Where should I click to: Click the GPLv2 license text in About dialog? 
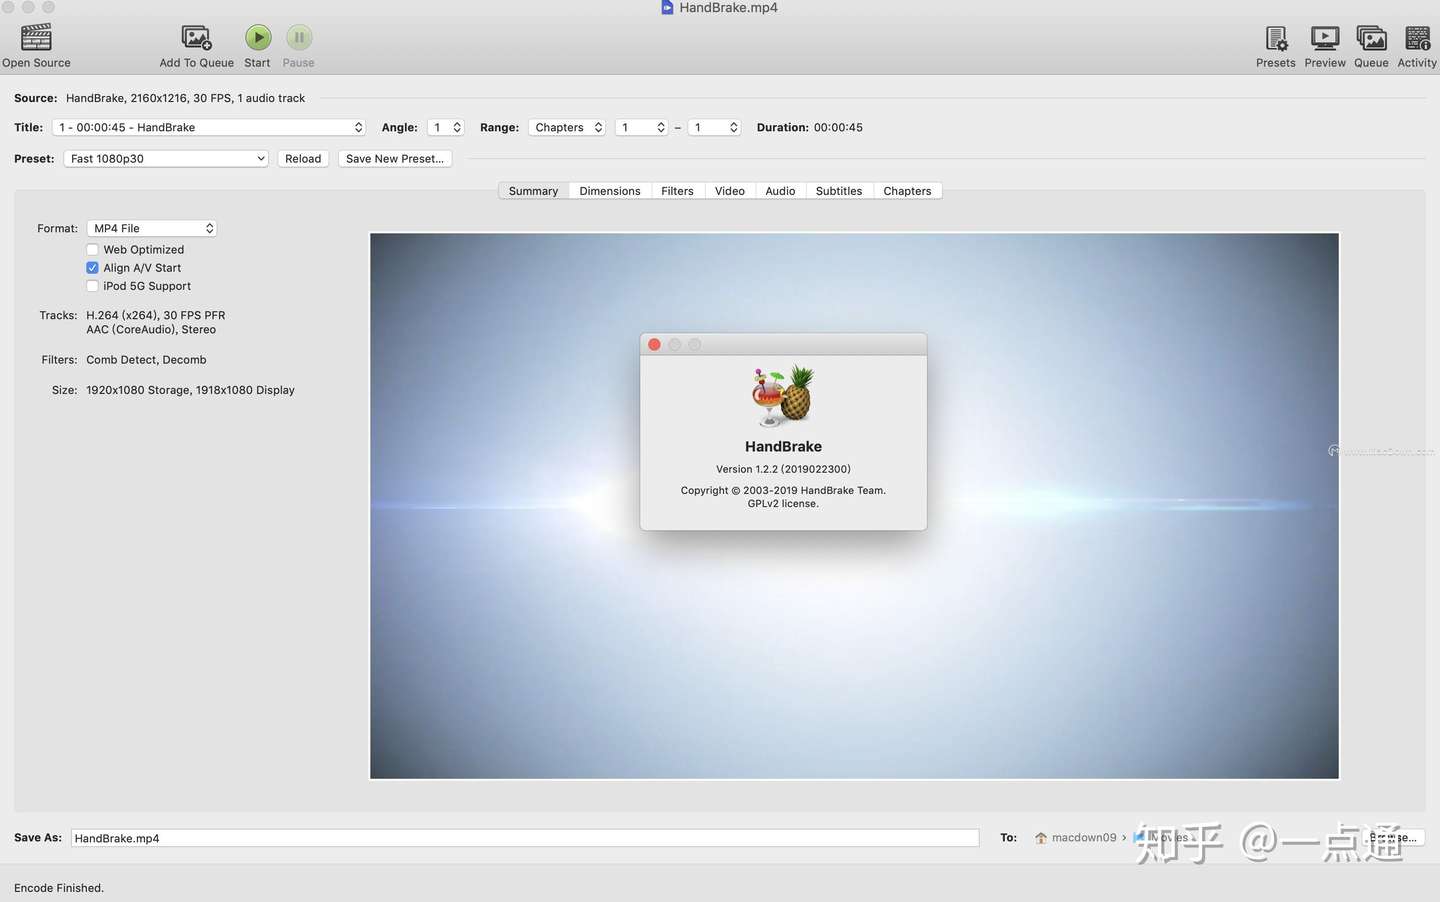(783, 504)
